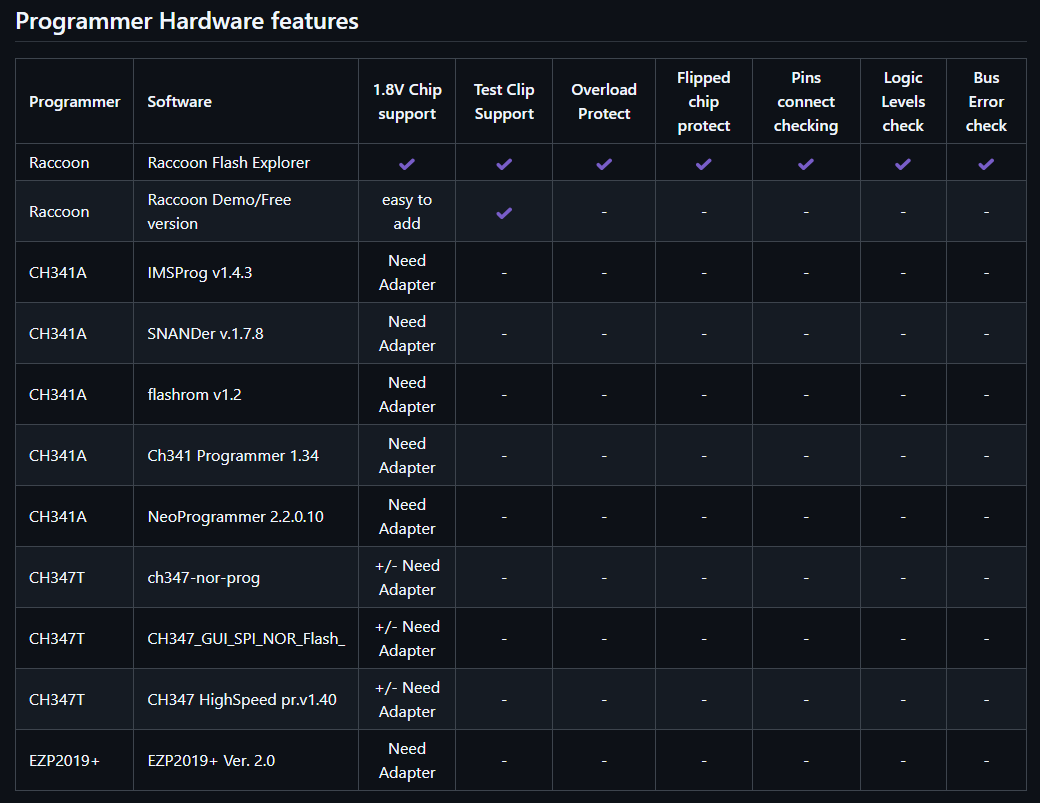The width and height of the screenshot is (1040, 803).
Task: Click the Test Clip Support checkmark in Raccoon Flash Explorer row
Action: pos(504,164)
